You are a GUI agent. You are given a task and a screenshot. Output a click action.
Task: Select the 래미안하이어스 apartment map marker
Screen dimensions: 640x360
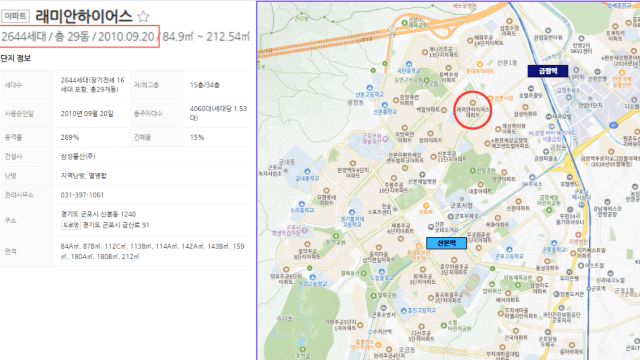coord(473,103)
